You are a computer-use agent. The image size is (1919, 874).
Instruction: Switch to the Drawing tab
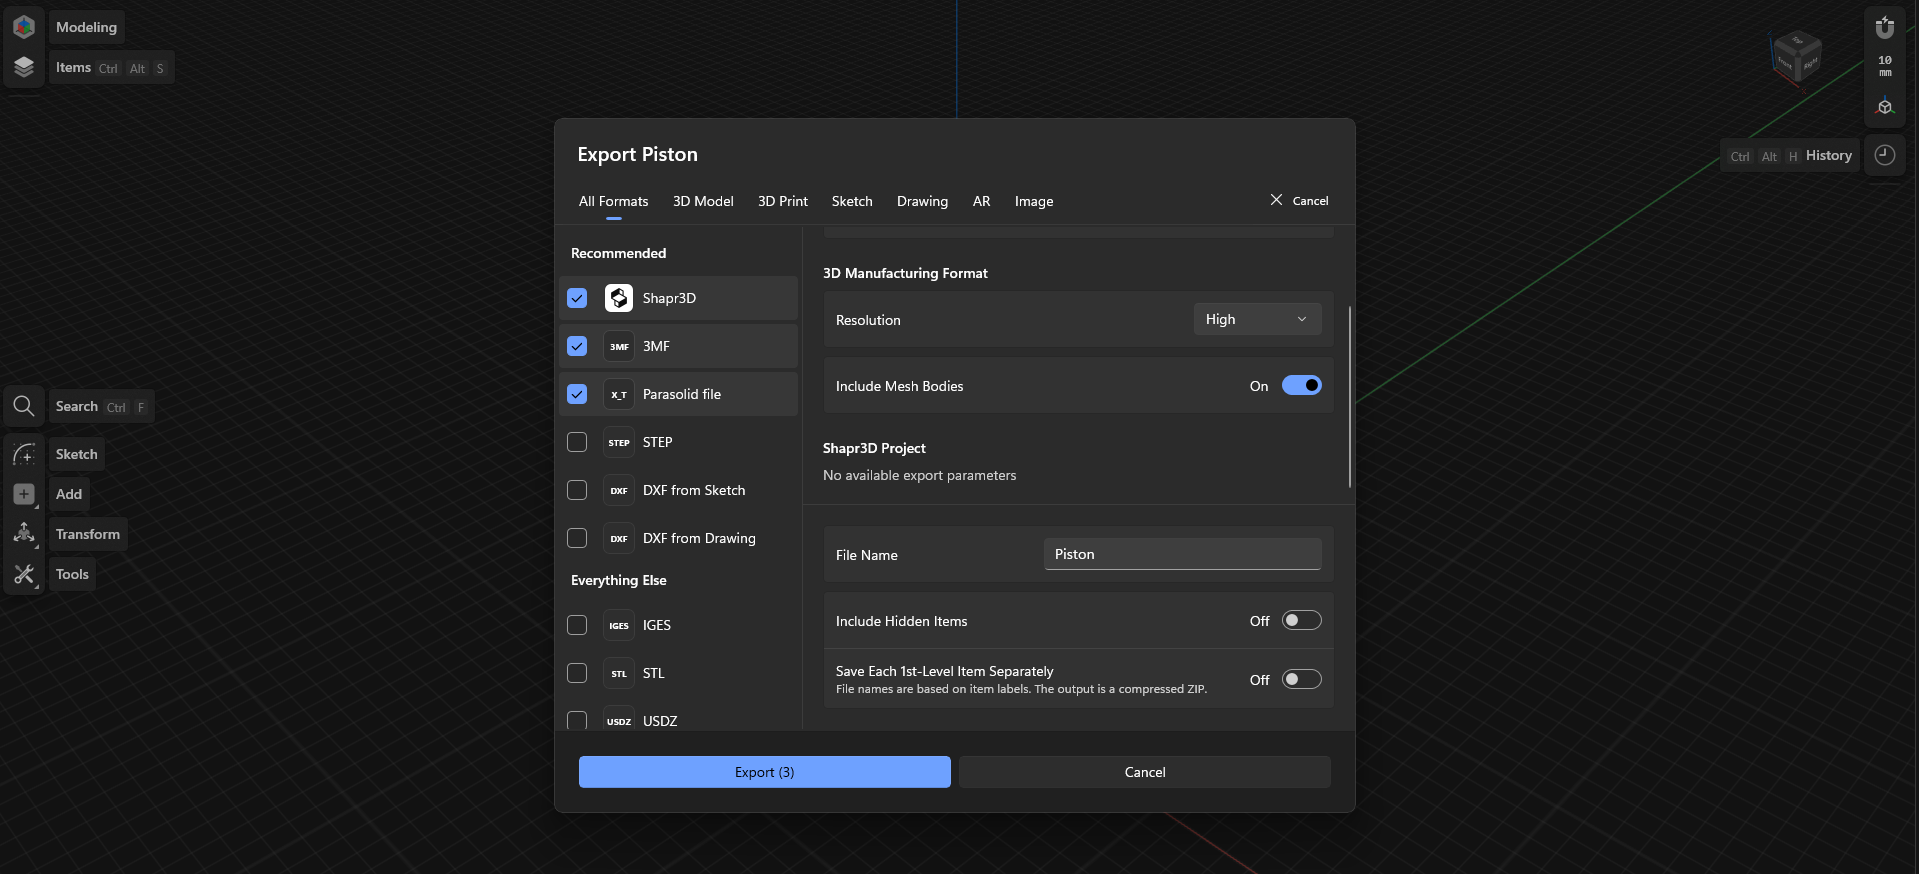[x=922, y=201]
